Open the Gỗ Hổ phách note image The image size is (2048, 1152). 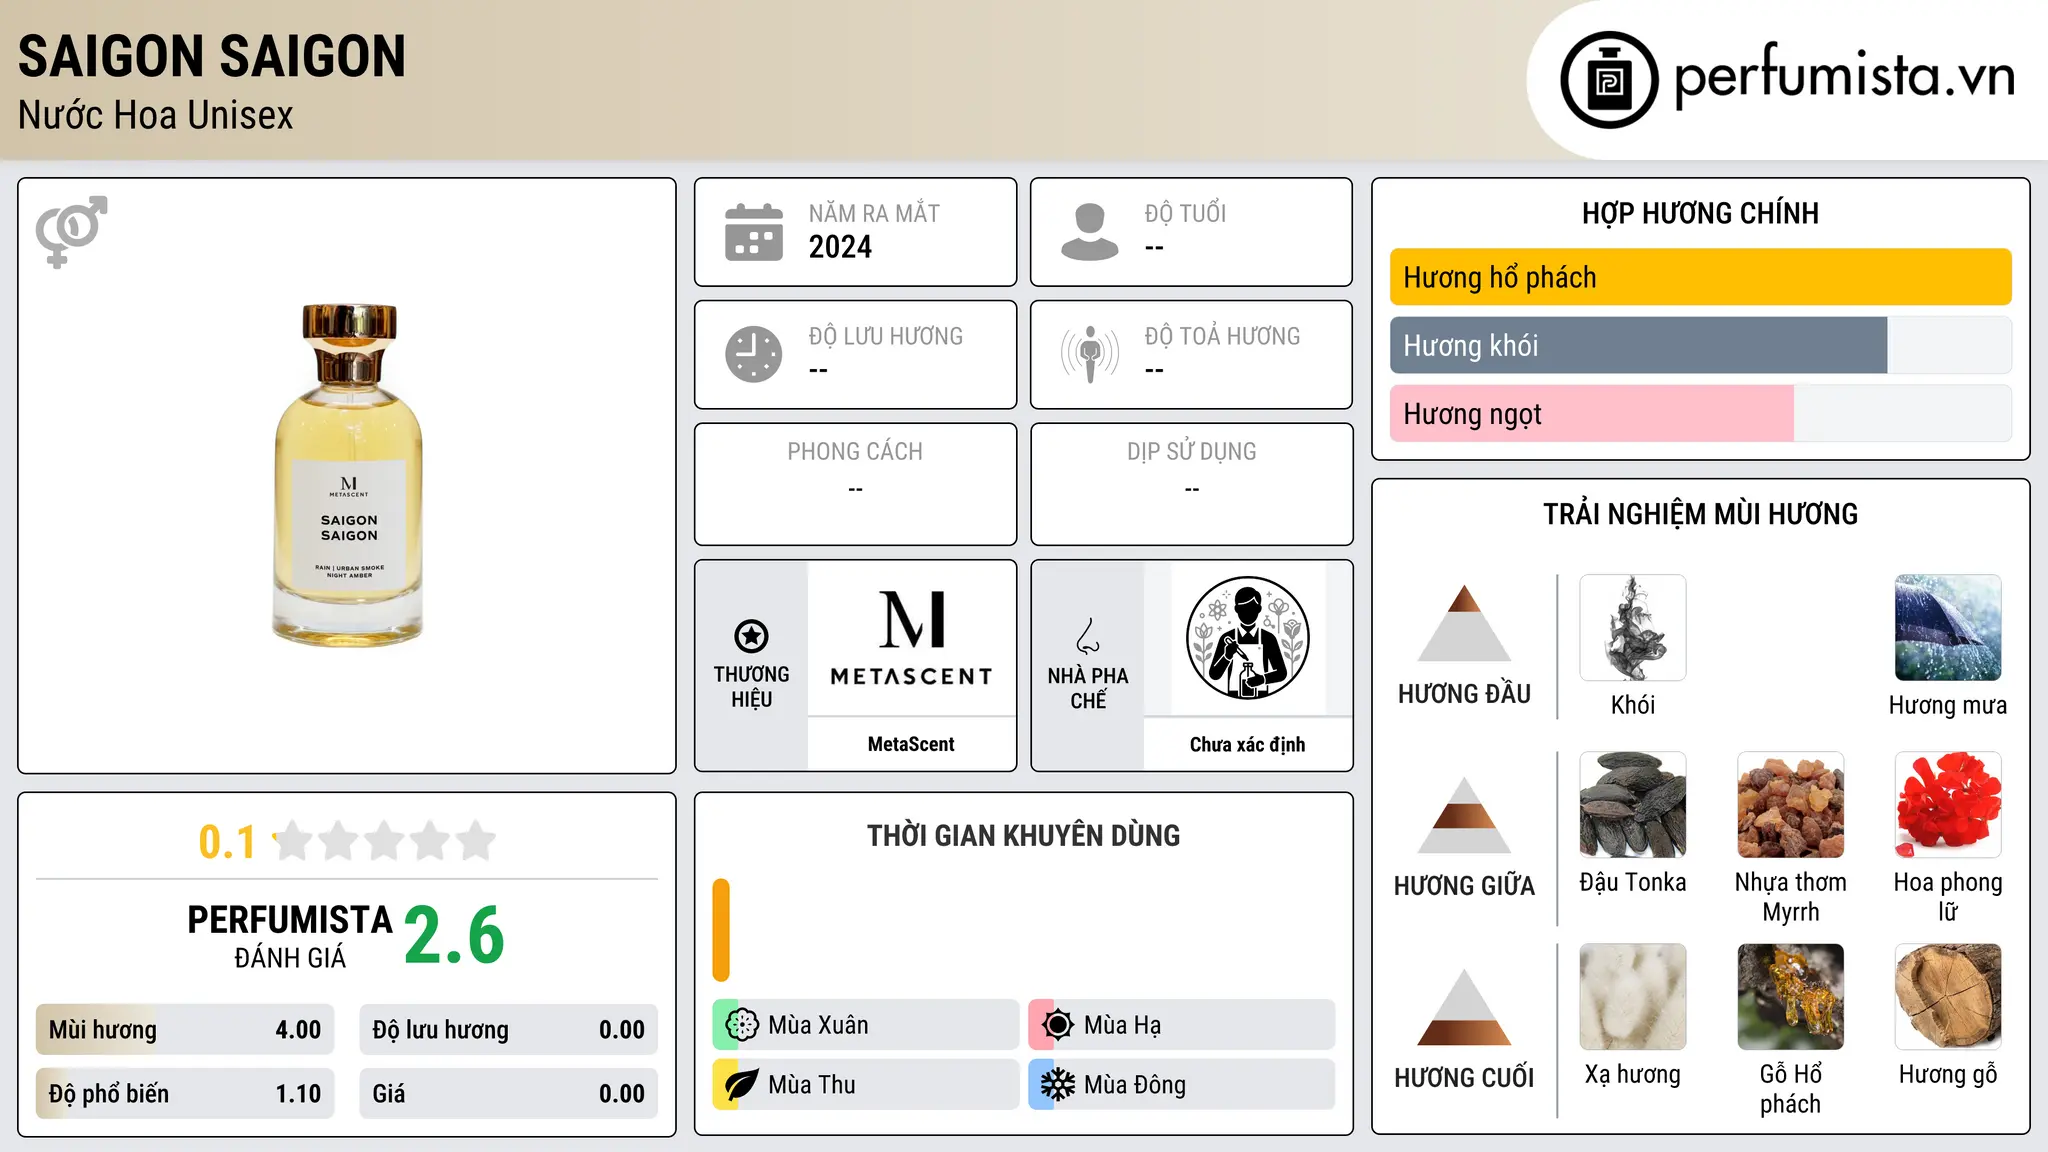click(1791, 997)
